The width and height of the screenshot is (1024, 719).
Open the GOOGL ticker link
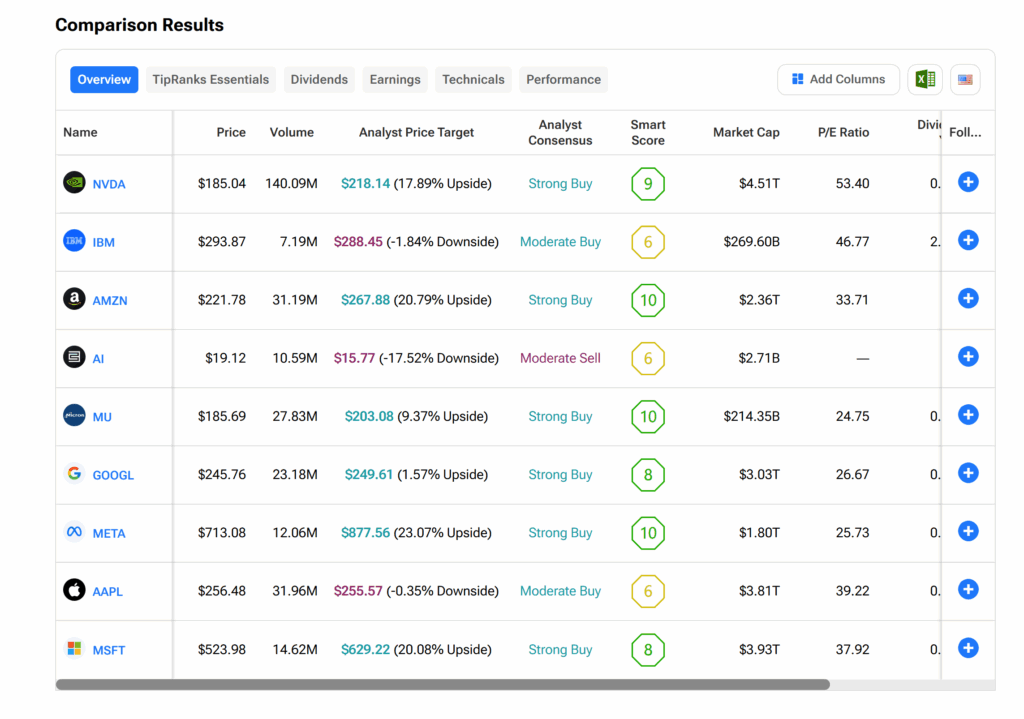click(x=113, y=475)
